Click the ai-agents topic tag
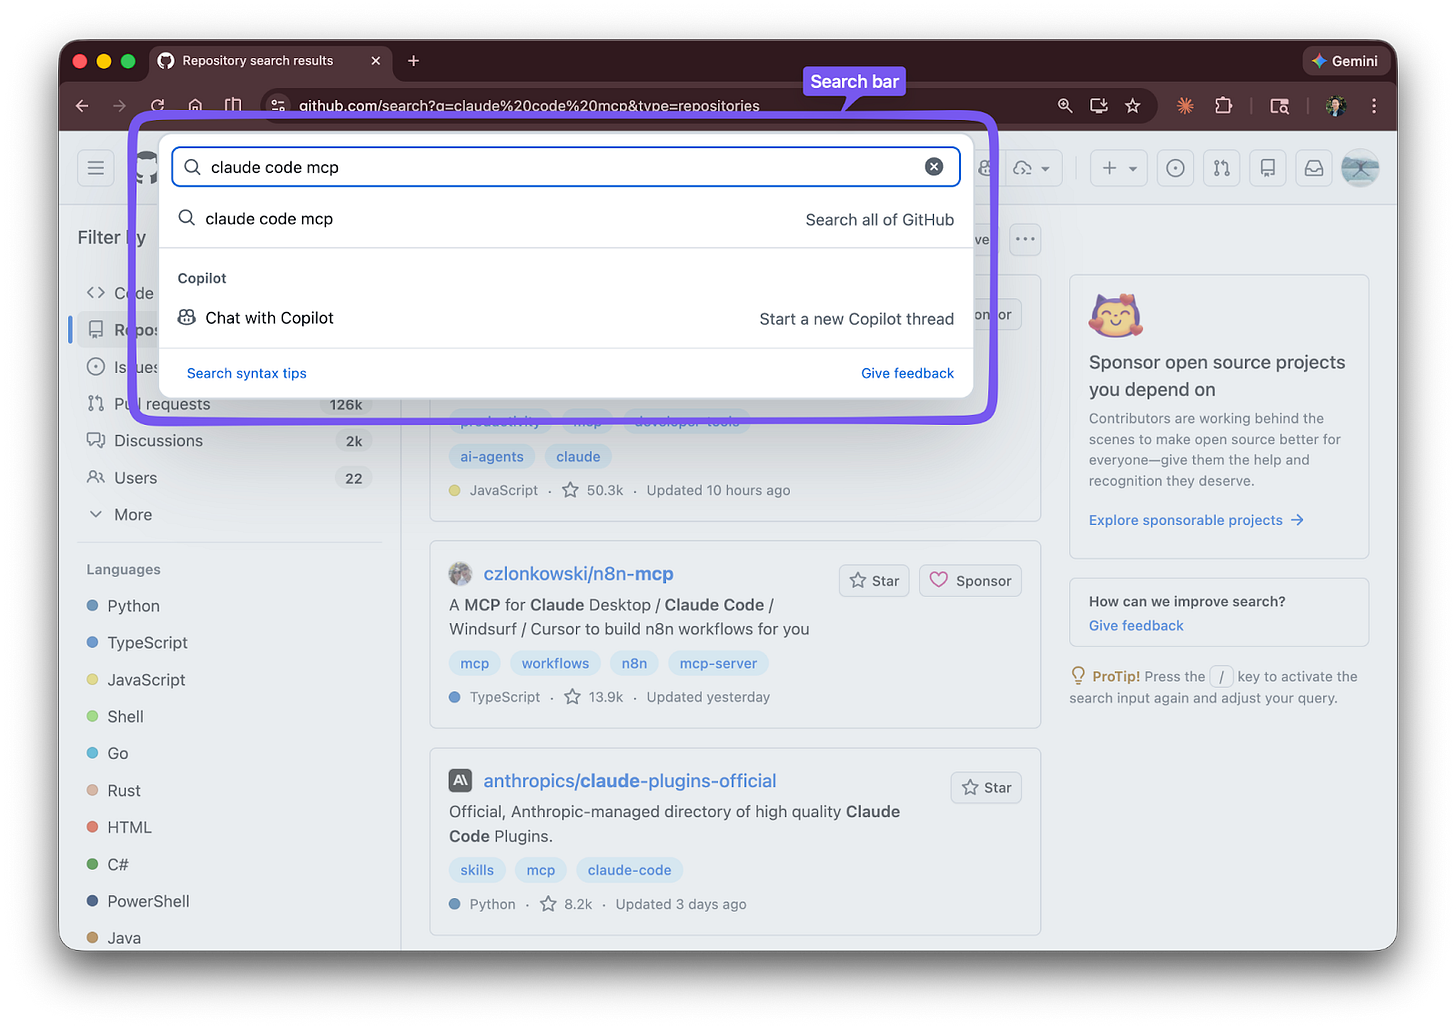The image size is (1456, 1028). (492, 457)
